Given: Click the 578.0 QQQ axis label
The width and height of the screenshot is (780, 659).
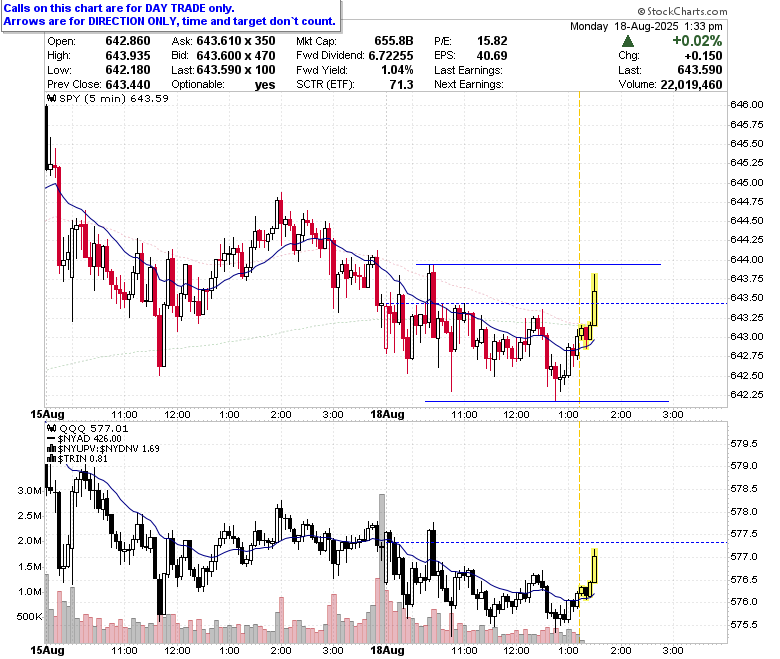Looking at the screenshot, I should (744, 511).
